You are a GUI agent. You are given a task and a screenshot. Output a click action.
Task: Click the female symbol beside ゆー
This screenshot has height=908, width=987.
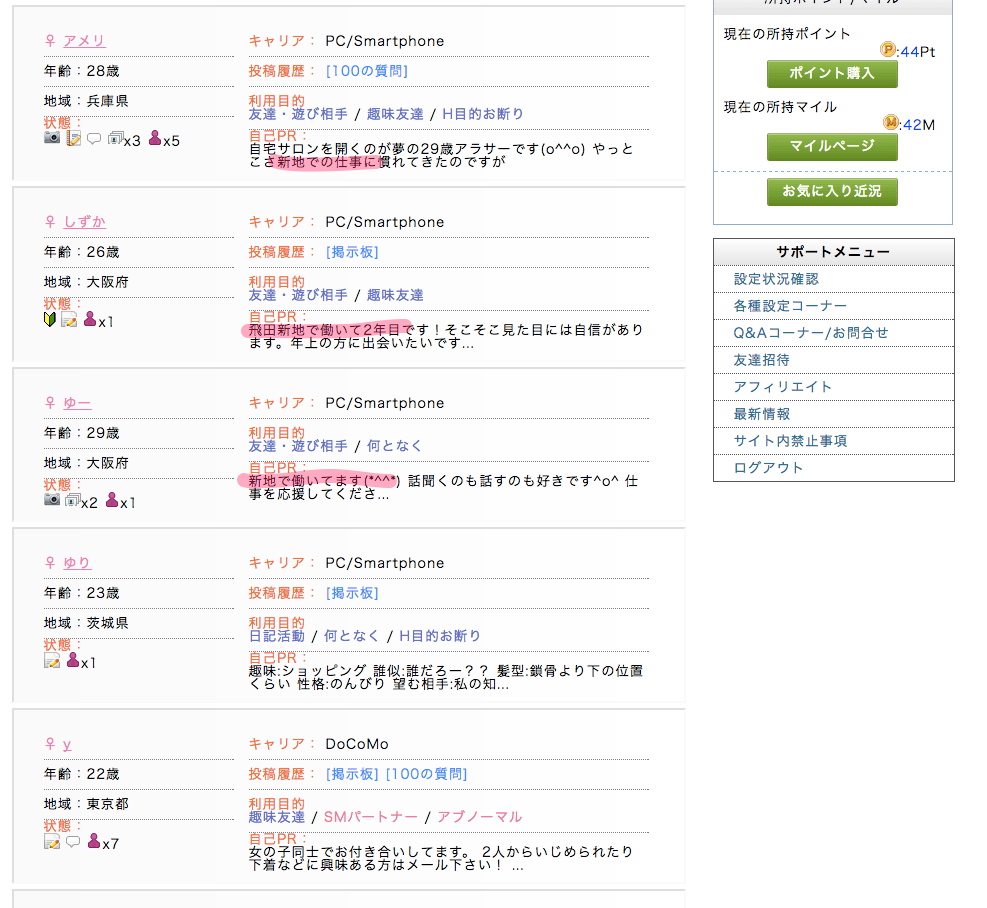[x=50, y=403]
